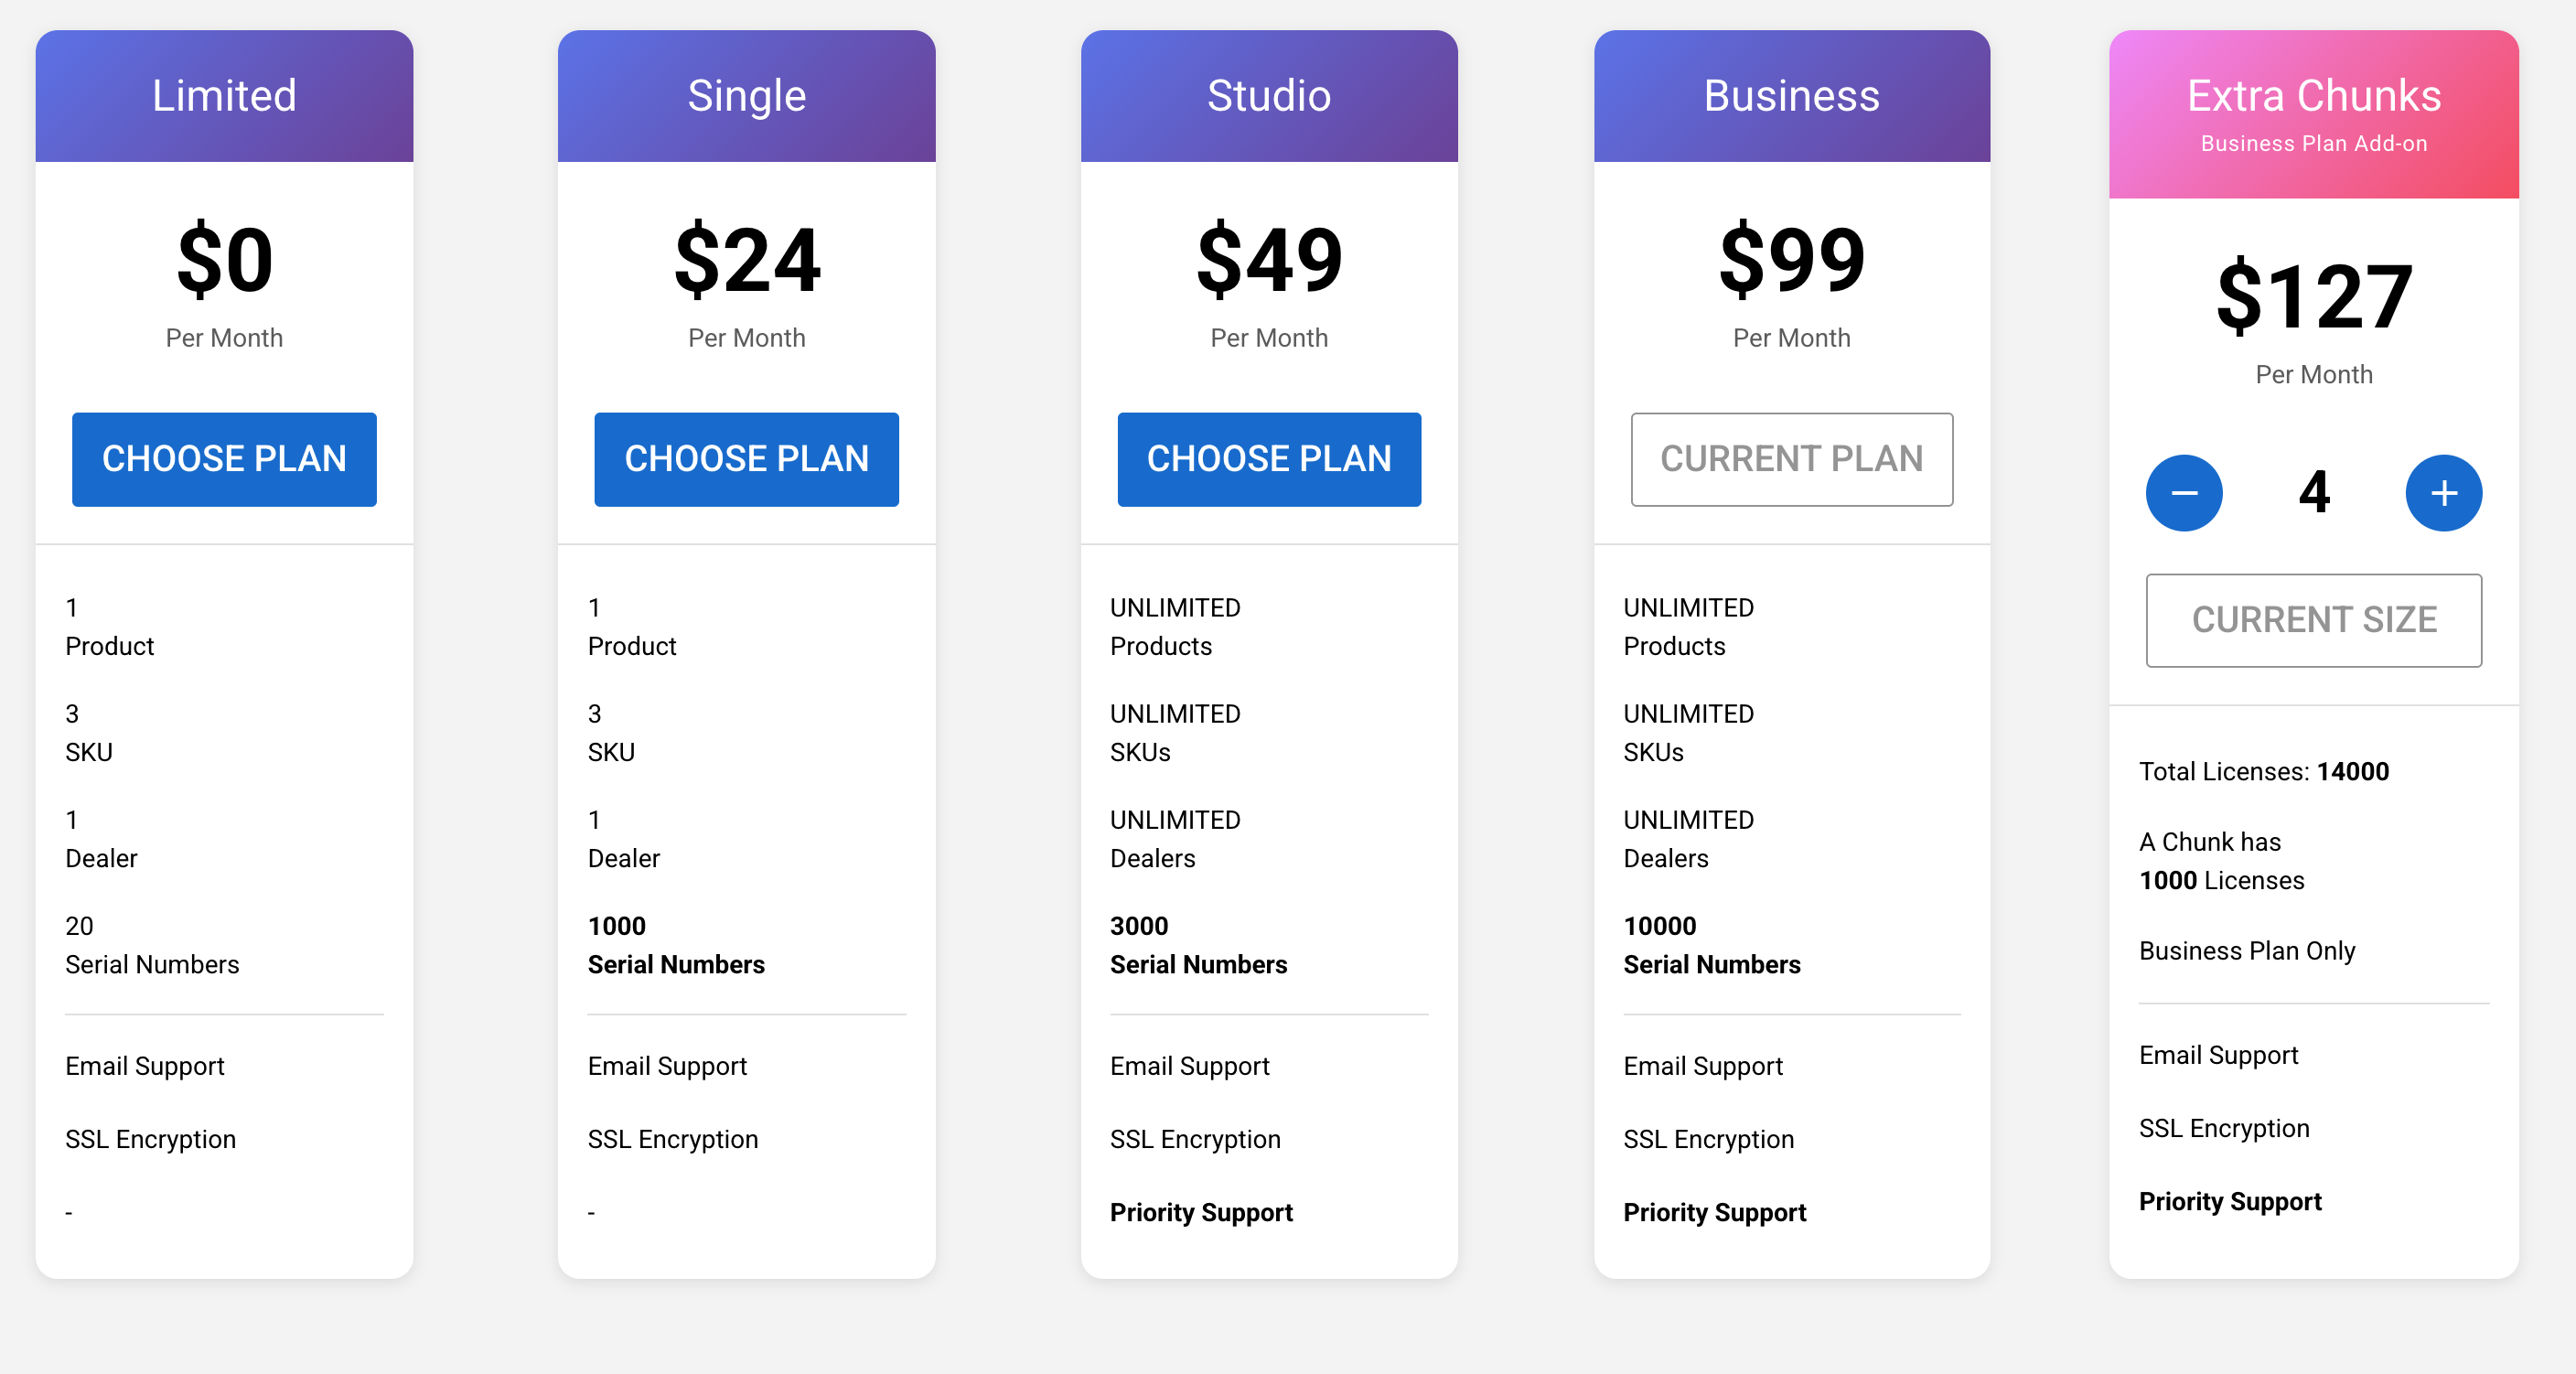
Task: Select the Limited plan header
Action: click(224, 95)
